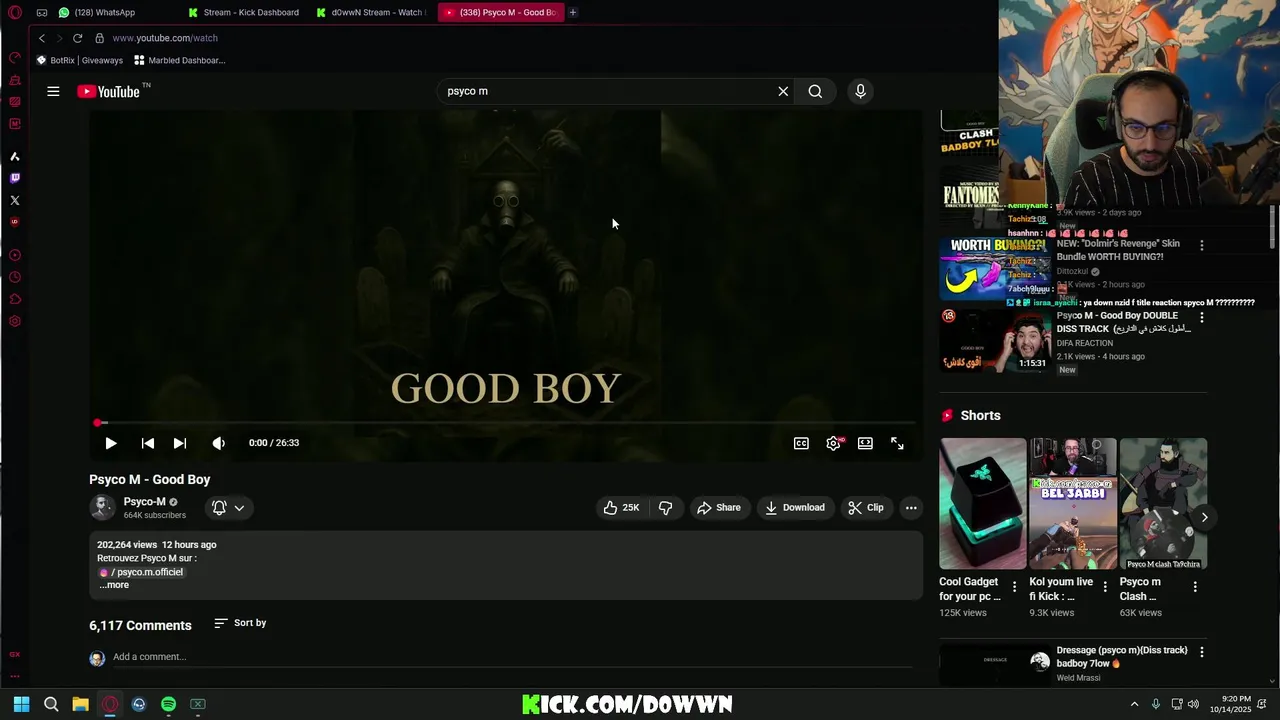Mute the video player volume
Image resolution: width=1280 pixels, height=720 pixels.
click(218, 443)
